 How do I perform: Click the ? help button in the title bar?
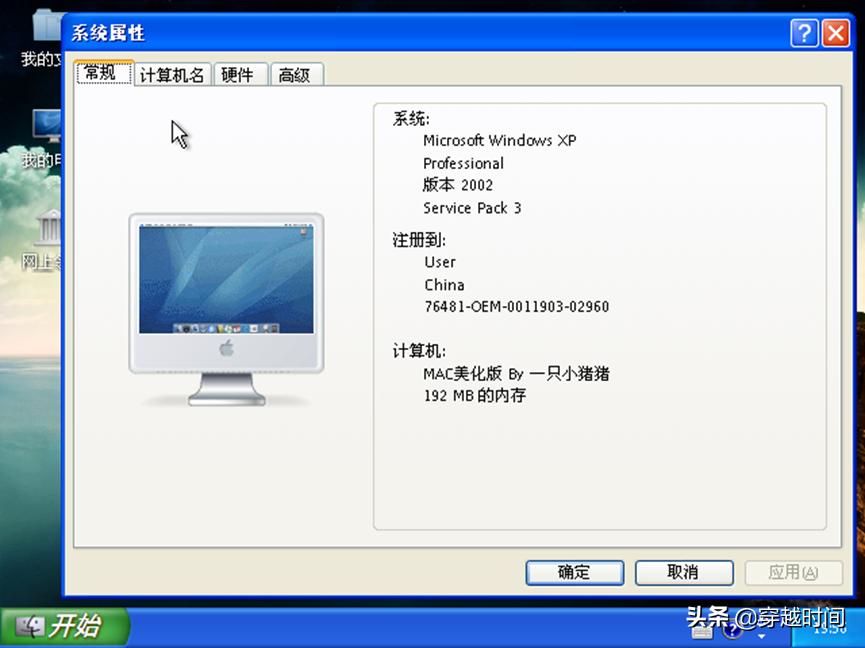(x=804, y=33)
